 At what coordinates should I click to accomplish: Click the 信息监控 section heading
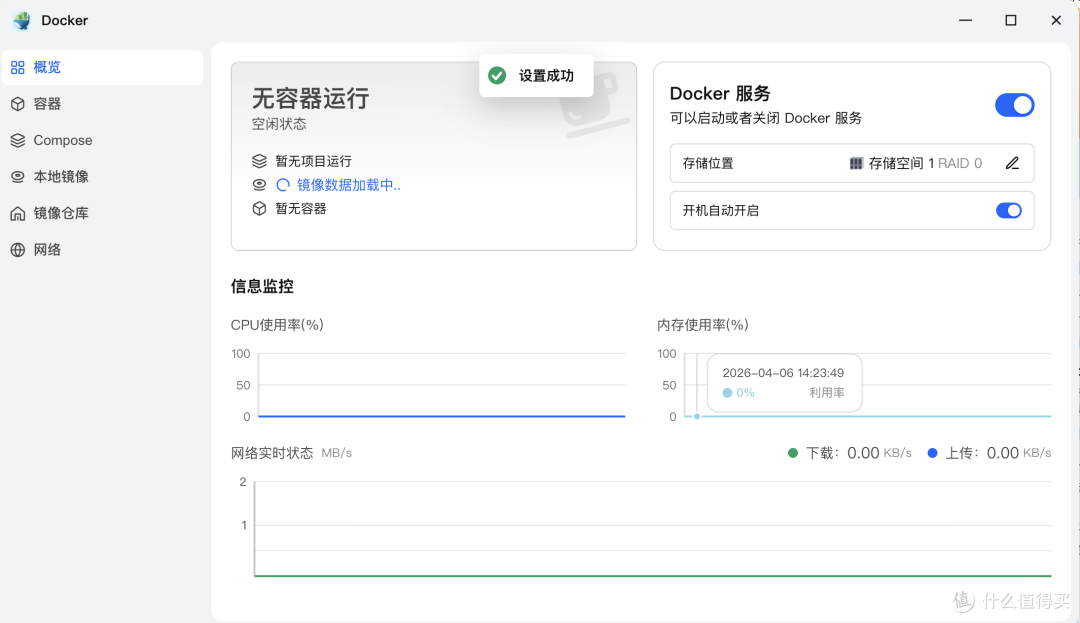(x=262, y=286)
